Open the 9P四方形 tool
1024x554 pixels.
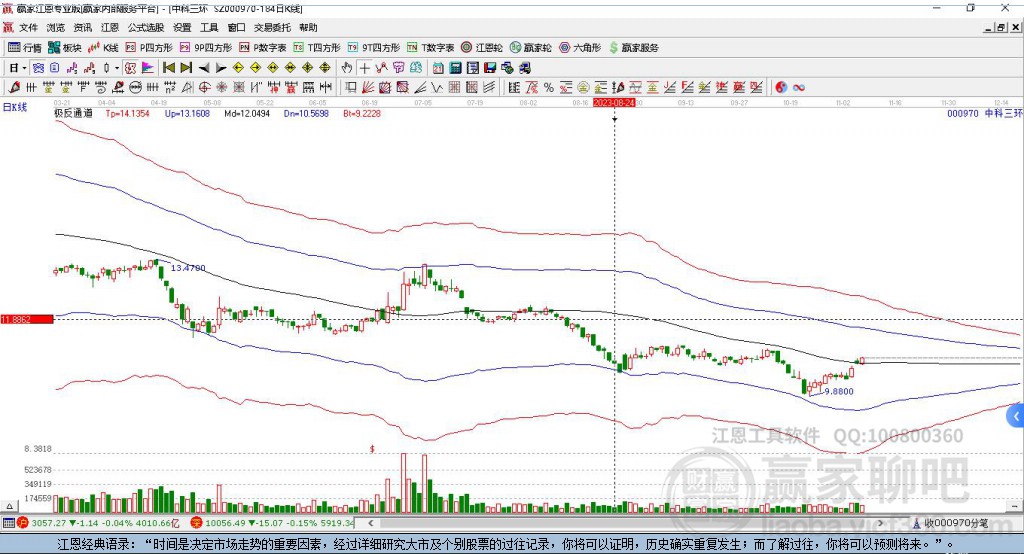[x=206, y=48]
